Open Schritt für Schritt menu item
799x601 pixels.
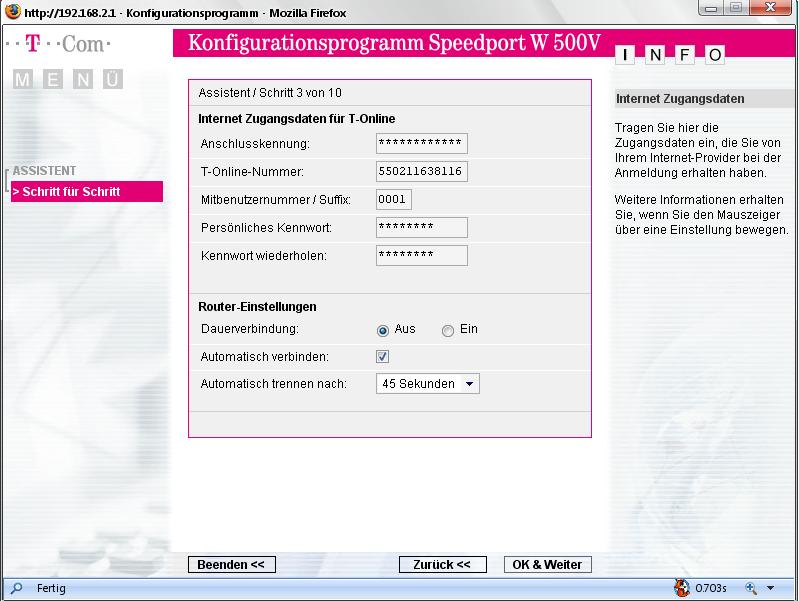click(87, 192)
